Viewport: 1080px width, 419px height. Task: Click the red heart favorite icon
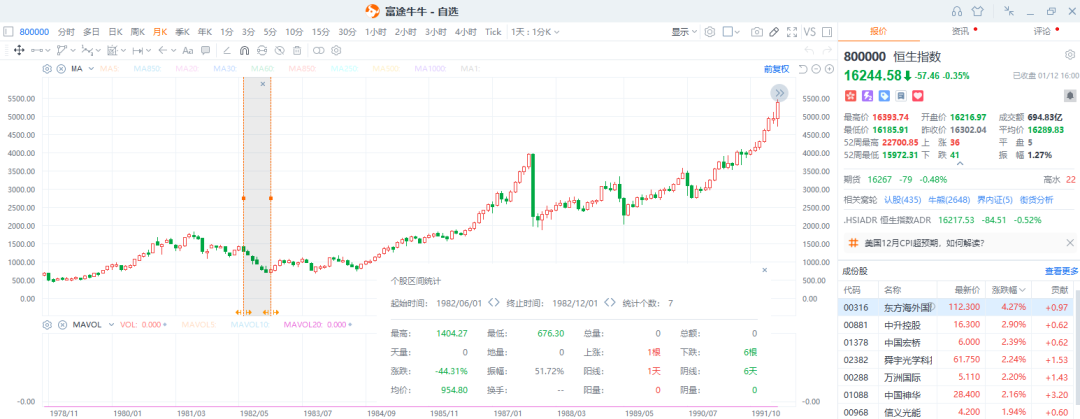(917, 96)
